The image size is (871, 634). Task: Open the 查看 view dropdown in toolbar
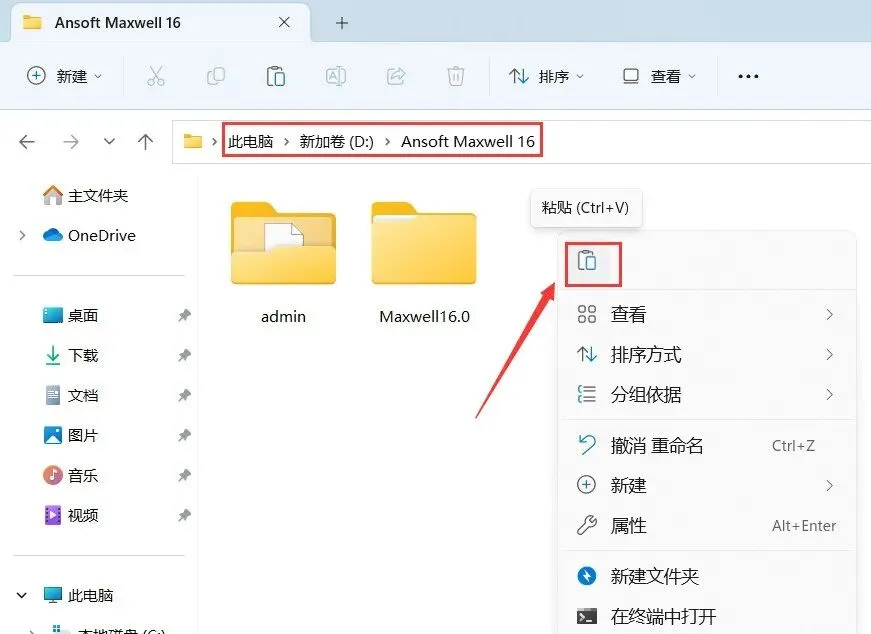click(659, 76)
